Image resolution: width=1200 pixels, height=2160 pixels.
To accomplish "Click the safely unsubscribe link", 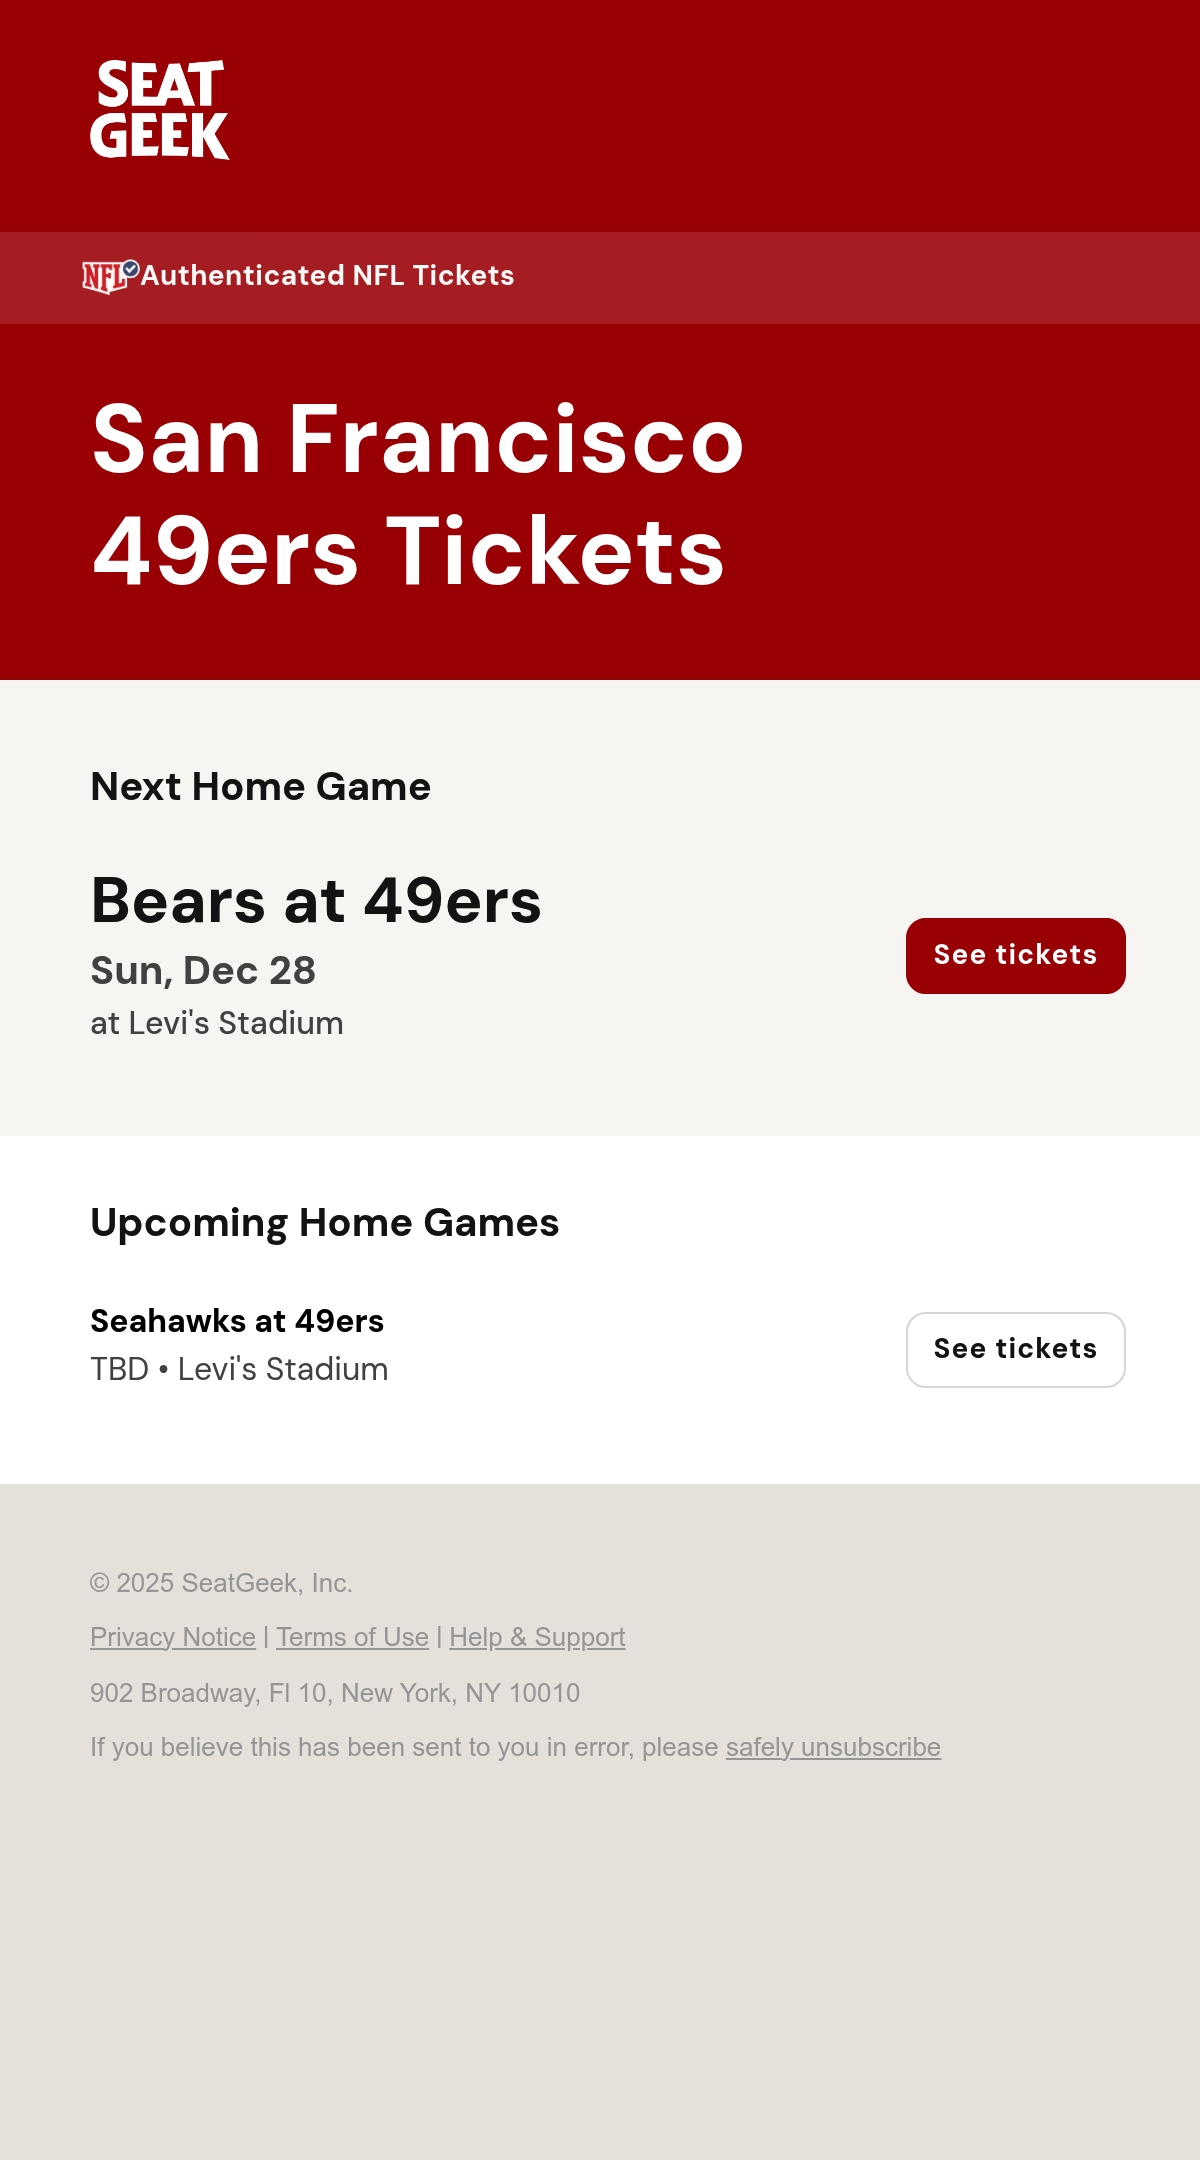I will pyautogui.click(x=833, y=1747).
